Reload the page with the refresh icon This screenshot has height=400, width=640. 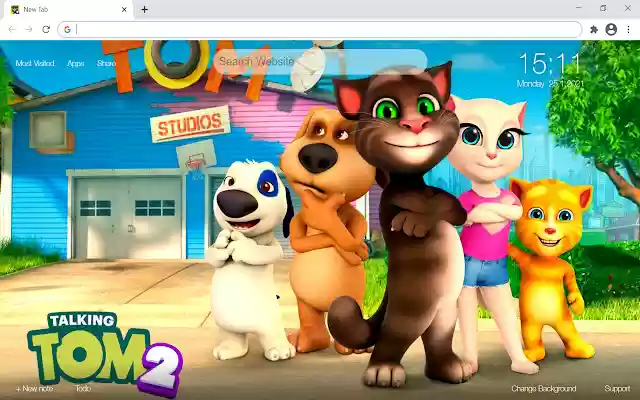[x=46, y=29]
